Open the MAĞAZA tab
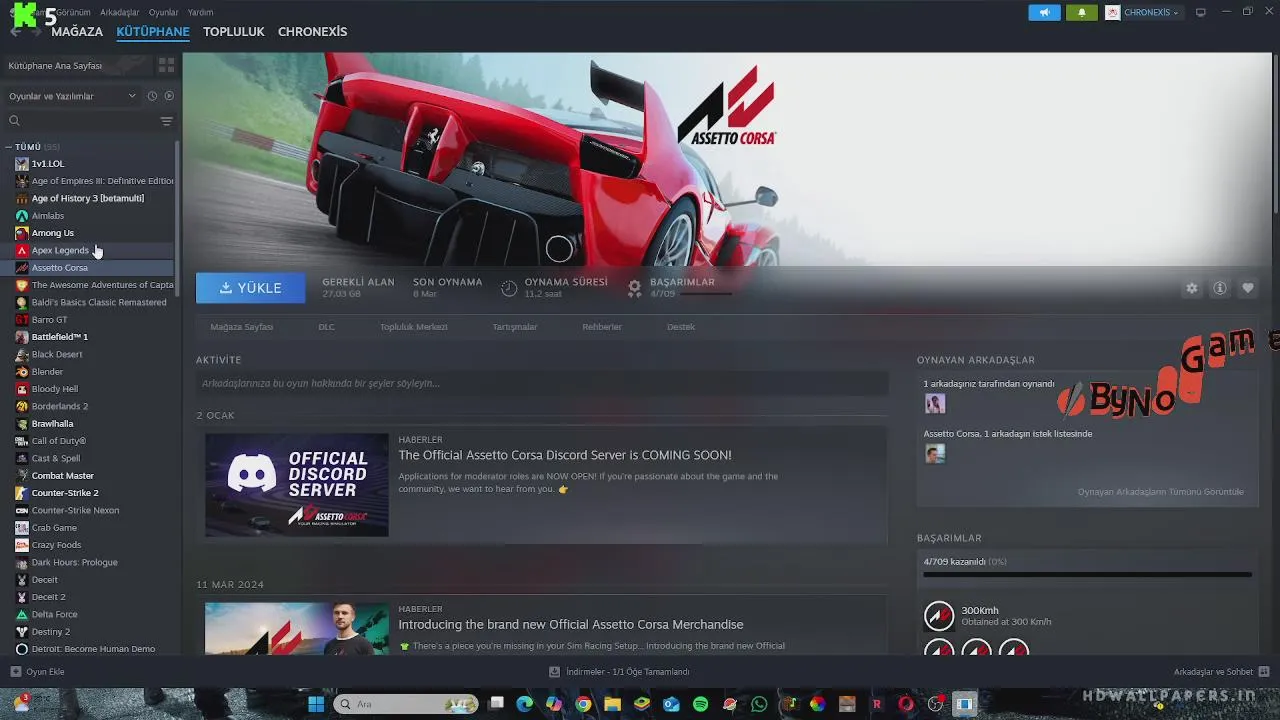 pyautogui.click(x=77, y=31)
